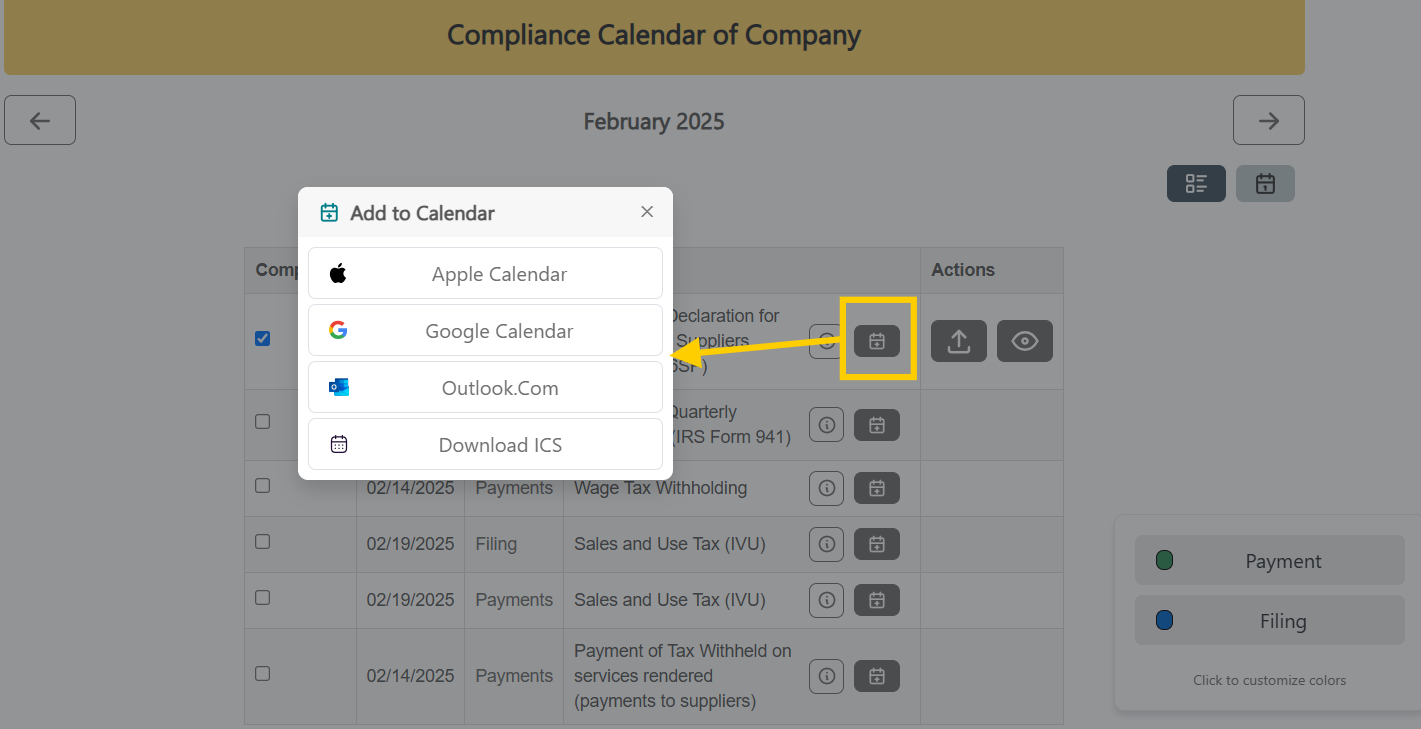
Task: Open info icon for IRS Form 941 row
Action: point(826,425)
